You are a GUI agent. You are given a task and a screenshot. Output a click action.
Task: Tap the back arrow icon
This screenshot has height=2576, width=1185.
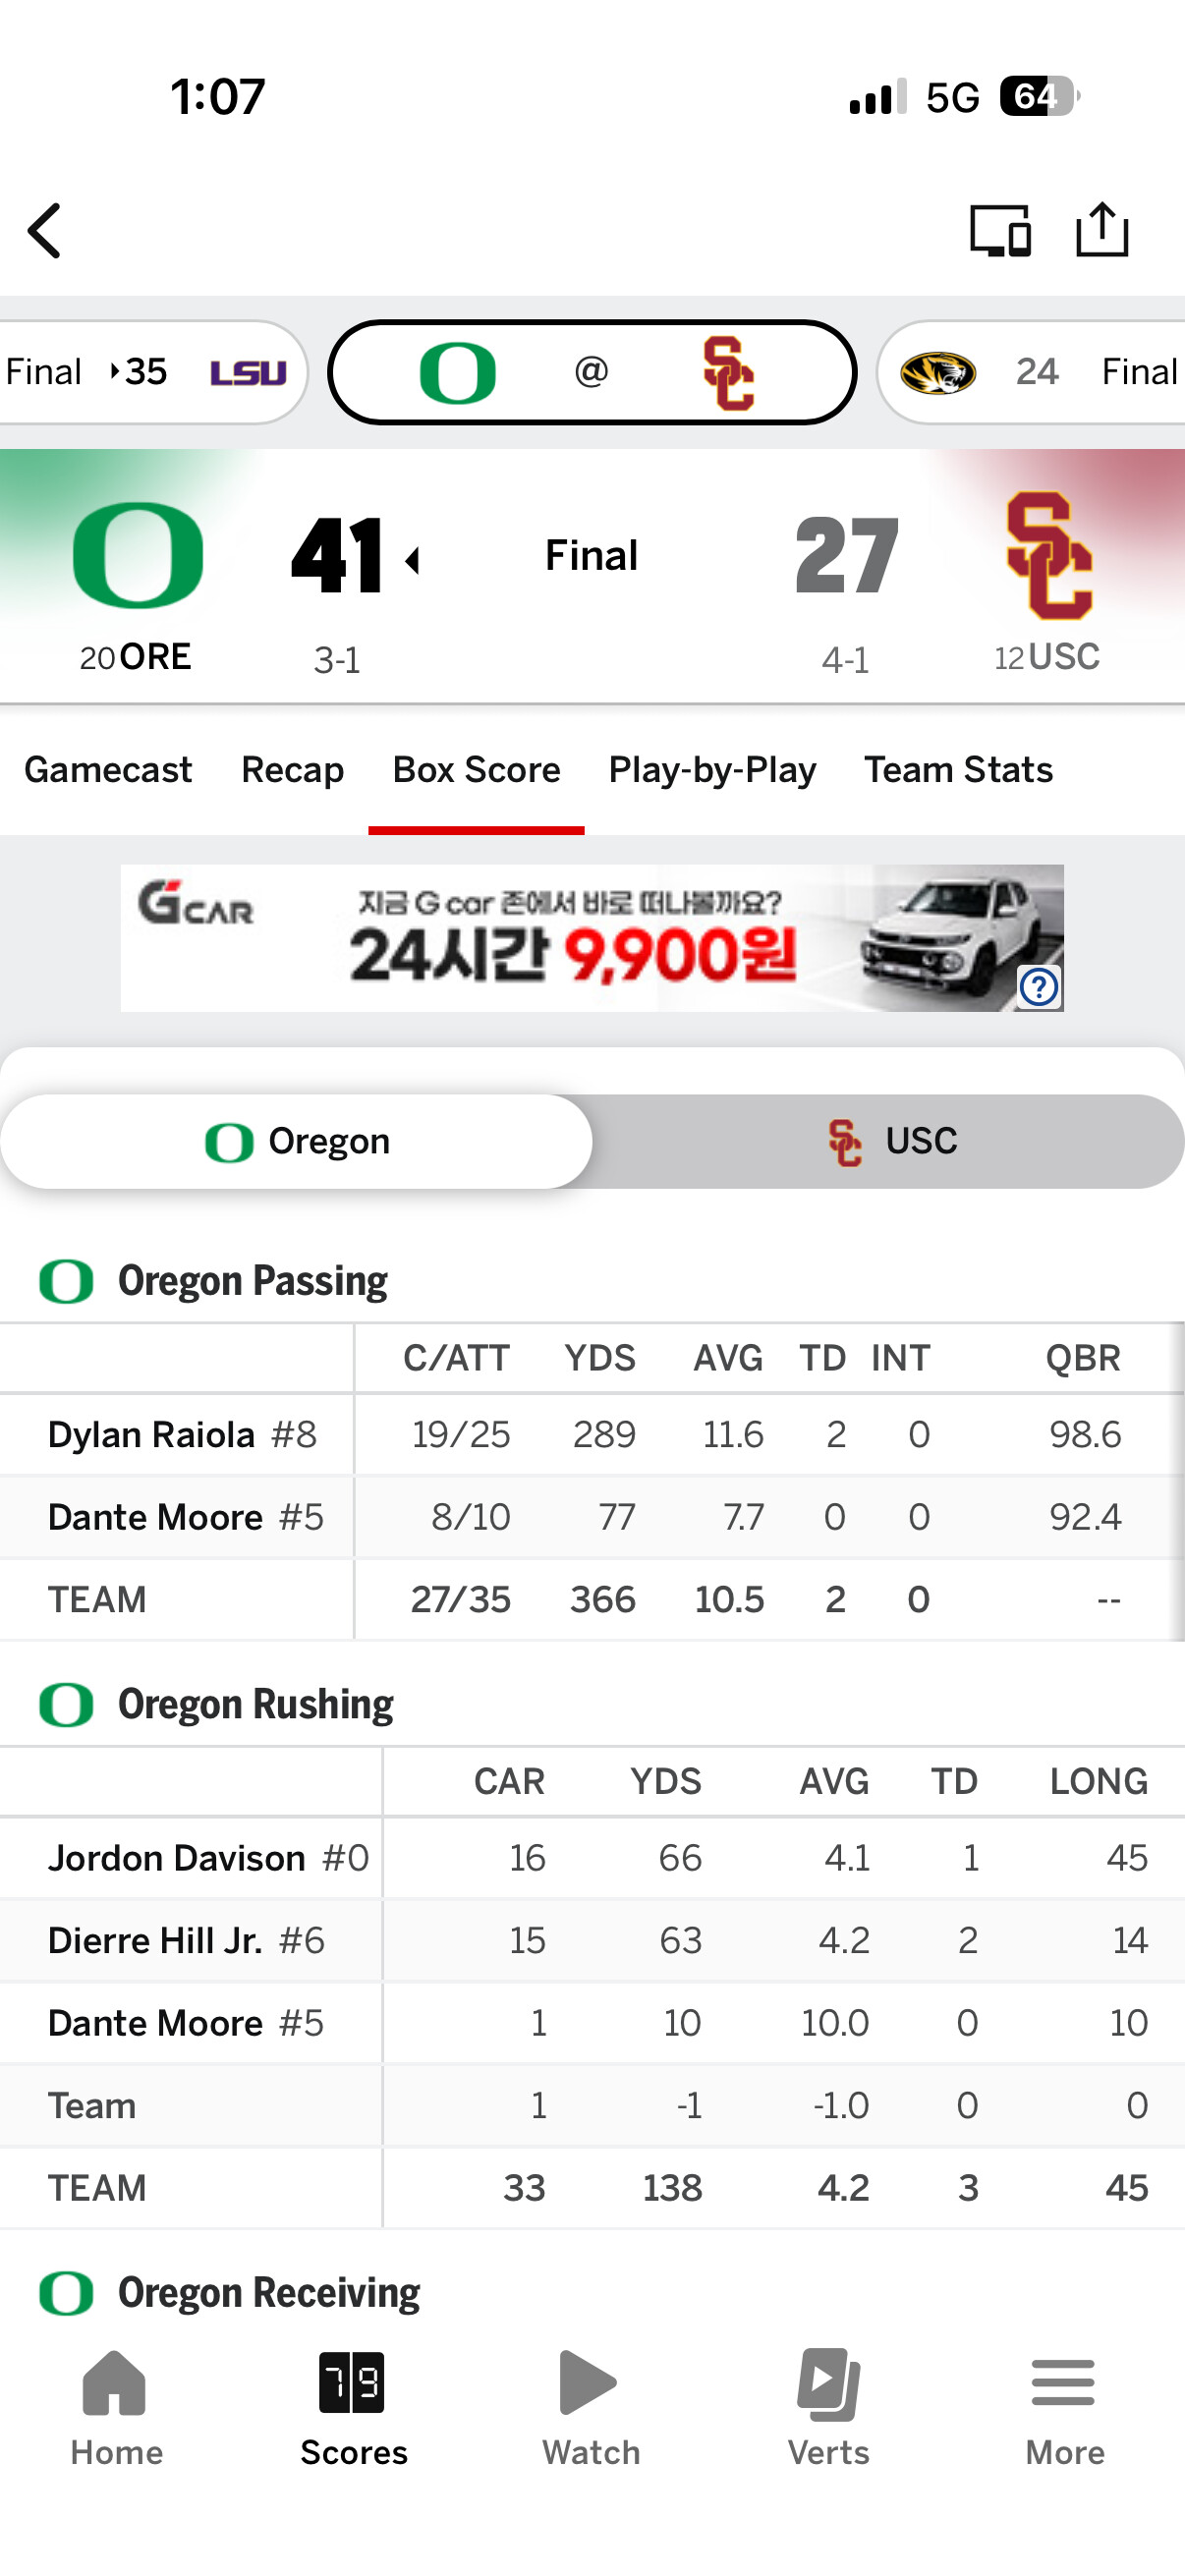[45, 231]
